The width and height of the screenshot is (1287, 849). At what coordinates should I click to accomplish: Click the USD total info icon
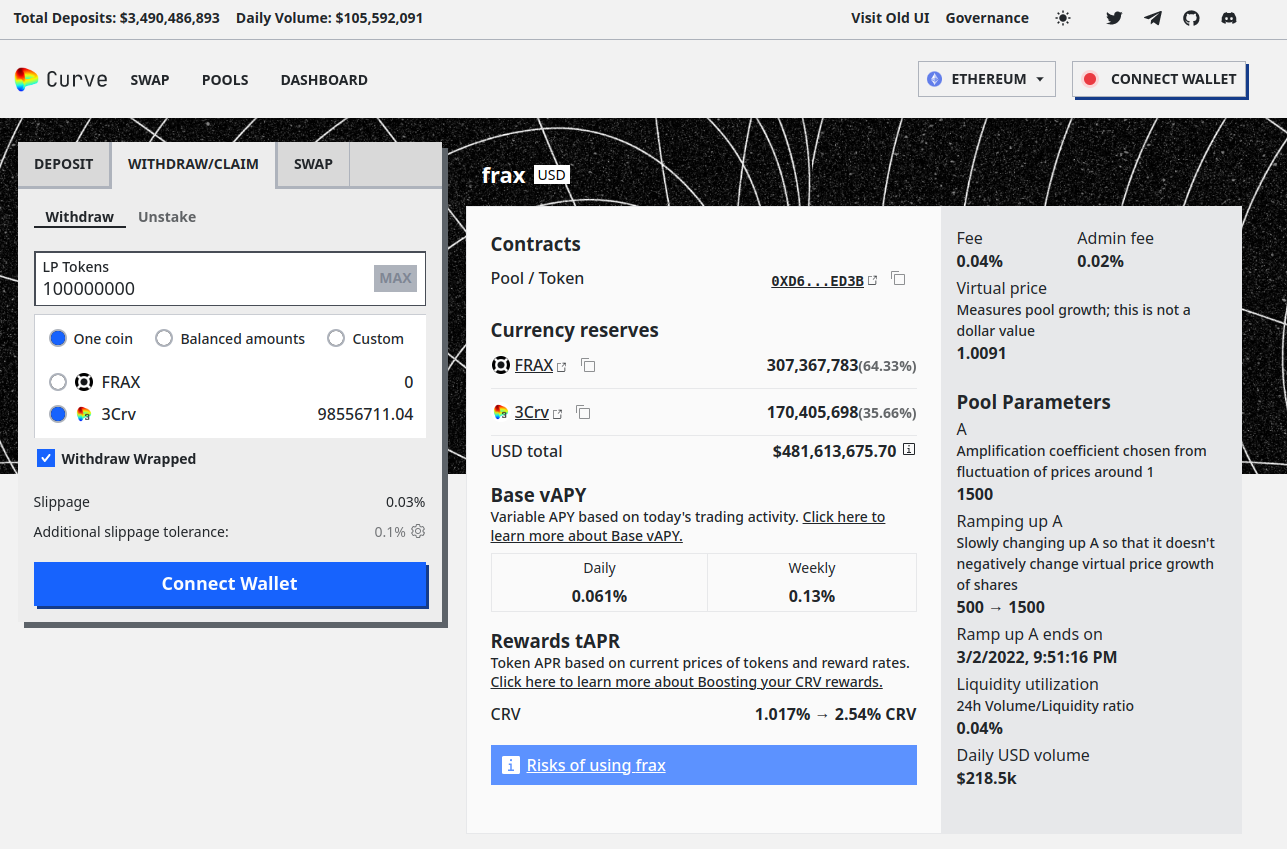click(x=909, y=450)
